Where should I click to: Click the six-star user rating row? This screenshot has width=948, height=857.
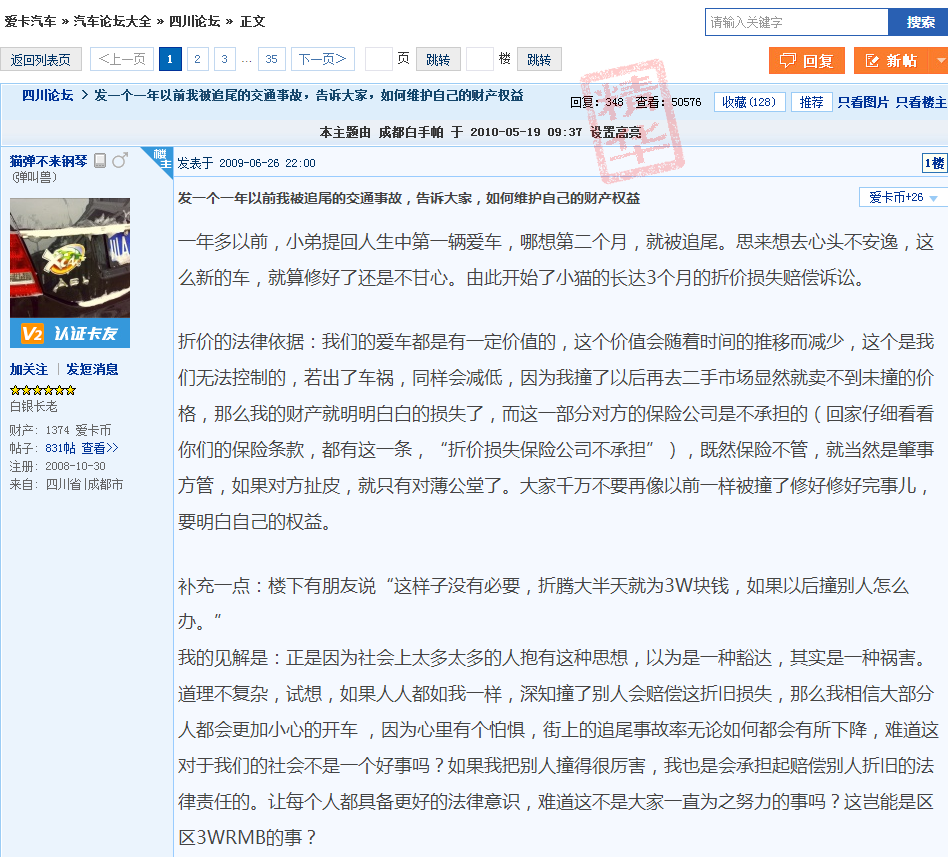click(42, 390)
